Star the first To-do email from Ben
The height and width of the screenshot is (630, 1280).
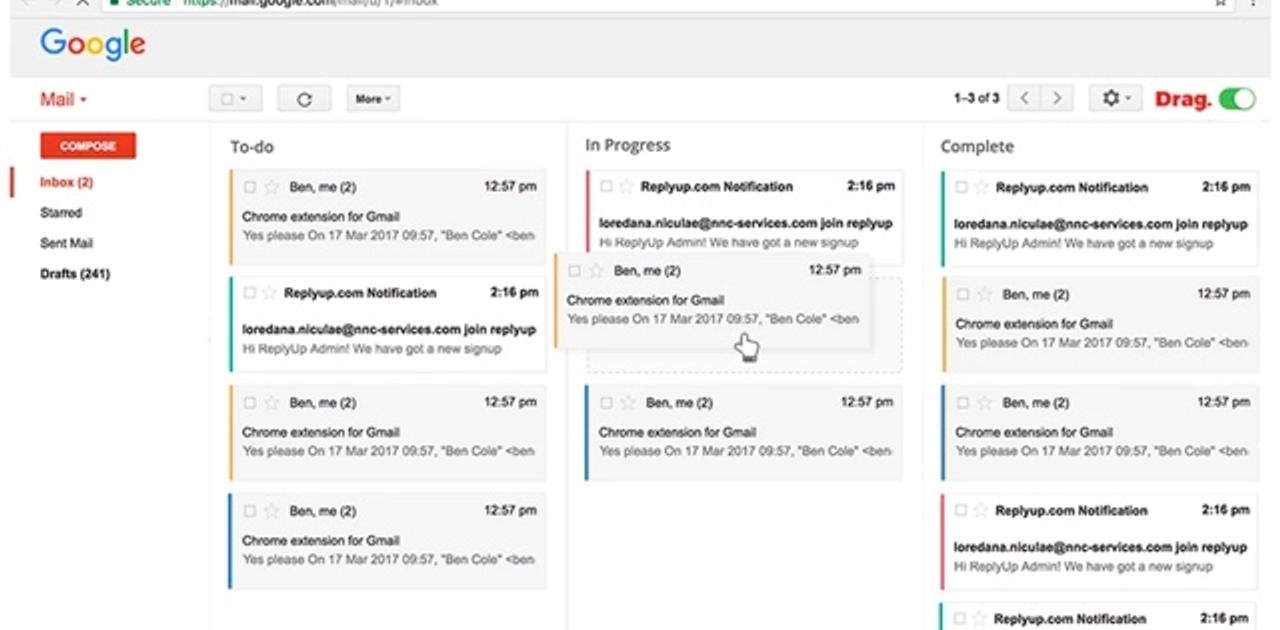pos(272,187)
